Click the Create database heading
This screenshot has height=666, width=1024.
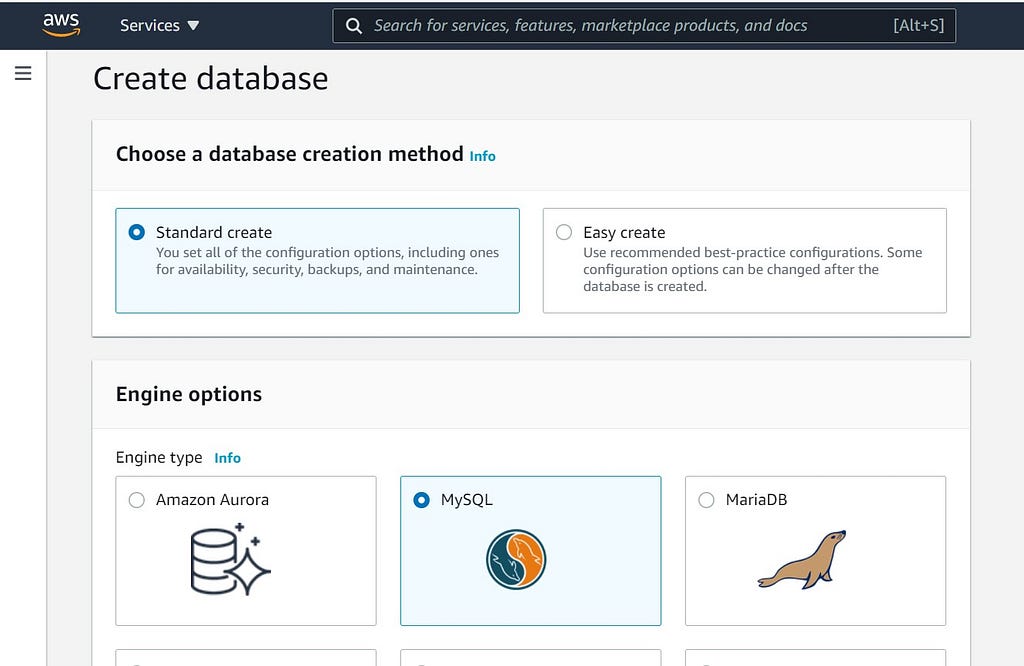pos(210,79)
